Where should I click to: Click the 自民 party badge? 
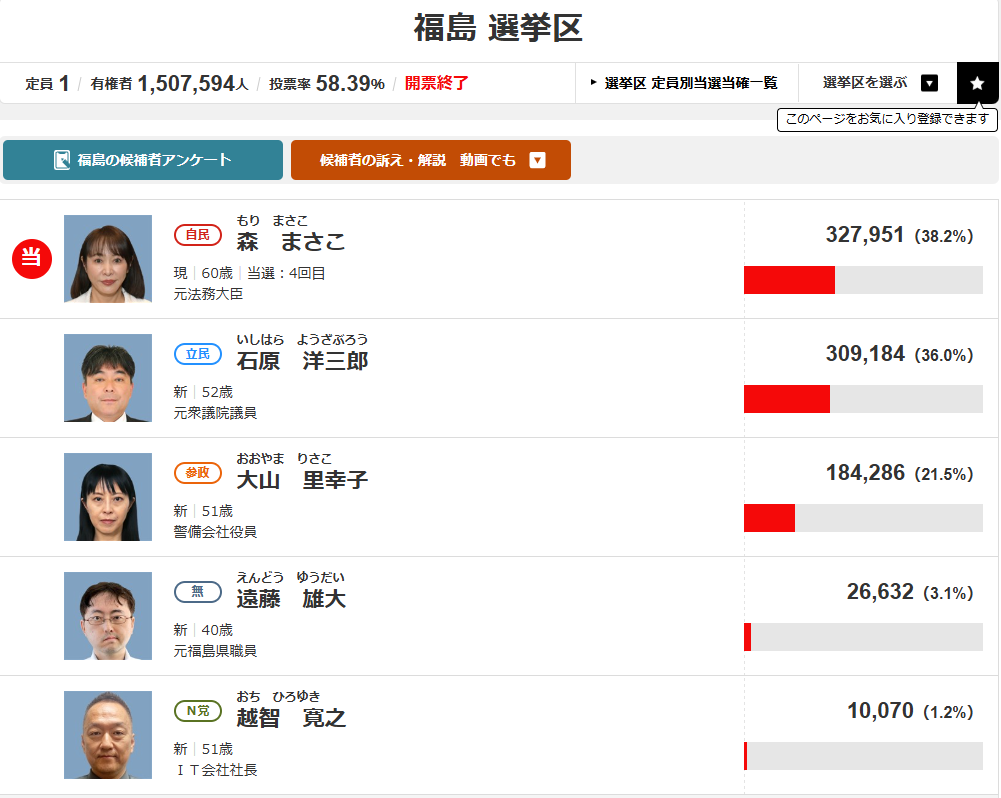click(198, 235)
